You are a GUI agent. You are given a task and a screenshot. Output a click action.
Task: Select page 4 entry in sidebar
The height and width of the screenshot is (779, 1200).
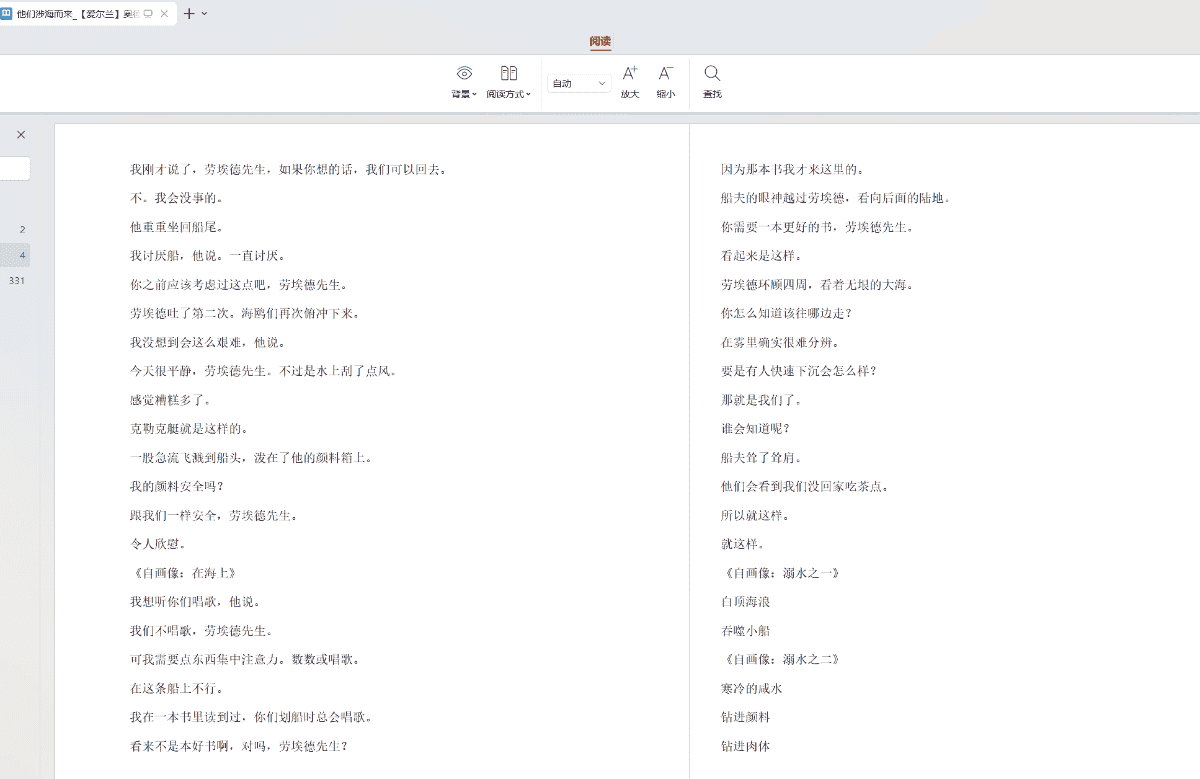tap(21, 255)
